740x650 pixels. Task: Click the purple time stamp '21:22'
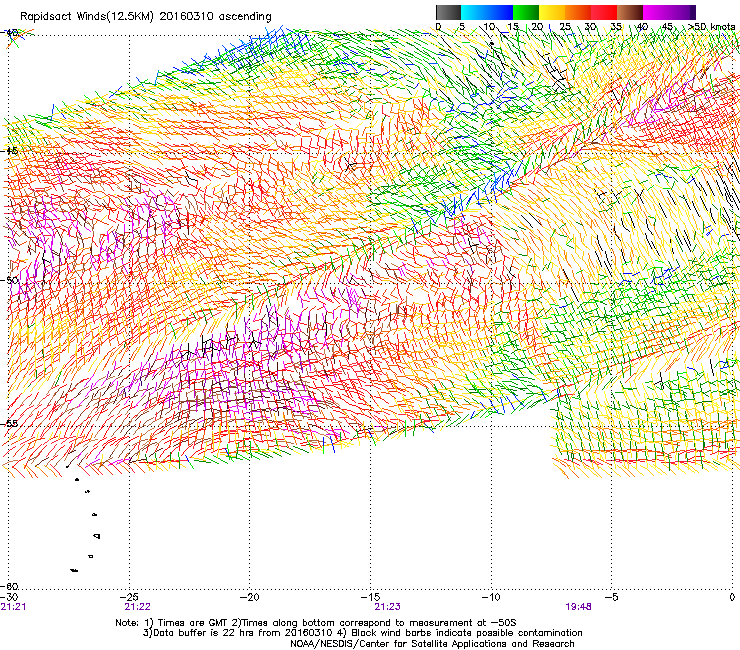137,607
